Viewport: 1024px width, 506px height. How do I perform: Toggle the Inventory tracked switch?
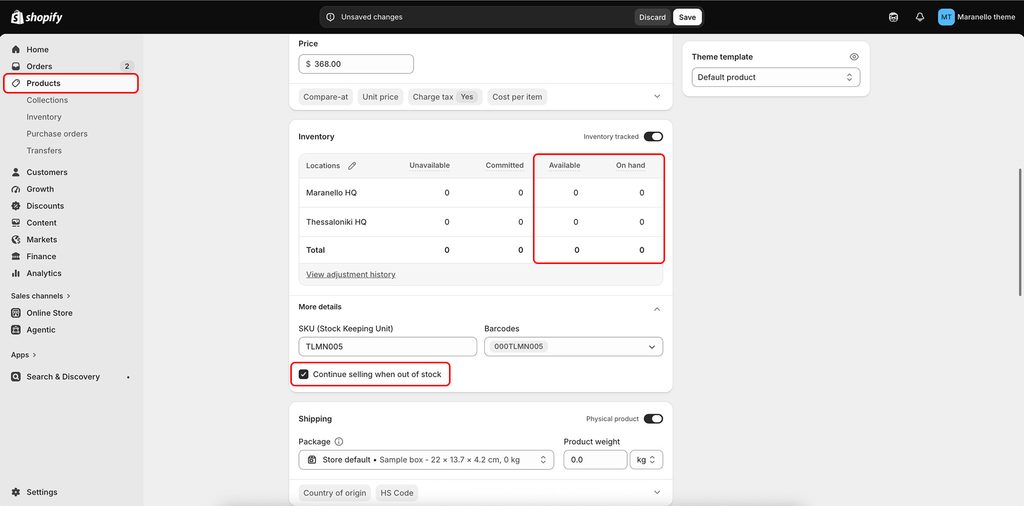pos(653,136)
